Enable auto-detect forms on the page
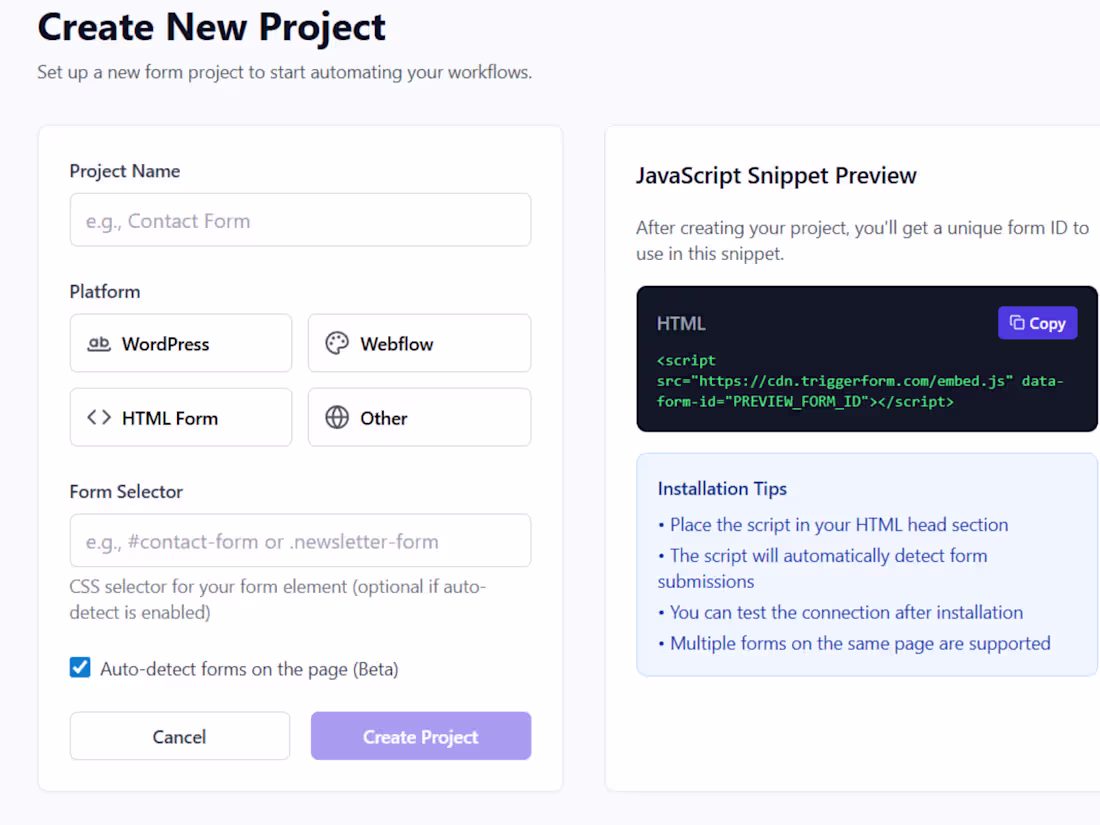Image resolution: width=1100 pixels, height=825 pixels. 80,667
